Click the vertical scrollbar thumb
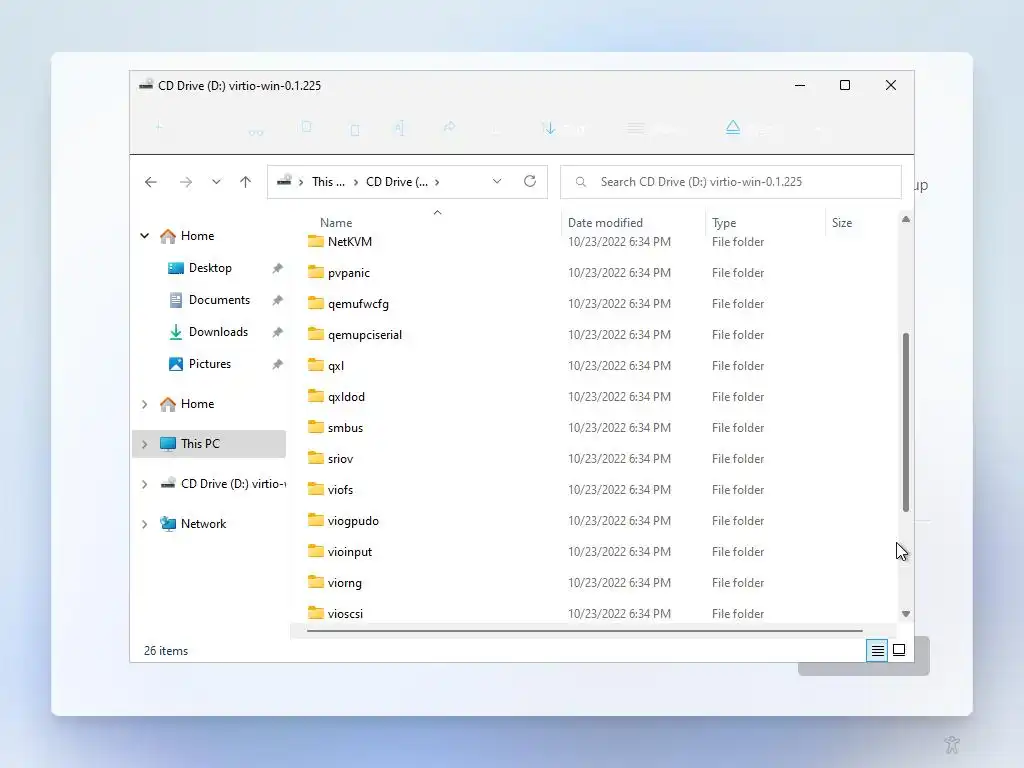This screenshot has width=1024, height=768. [x=906, y=422]
